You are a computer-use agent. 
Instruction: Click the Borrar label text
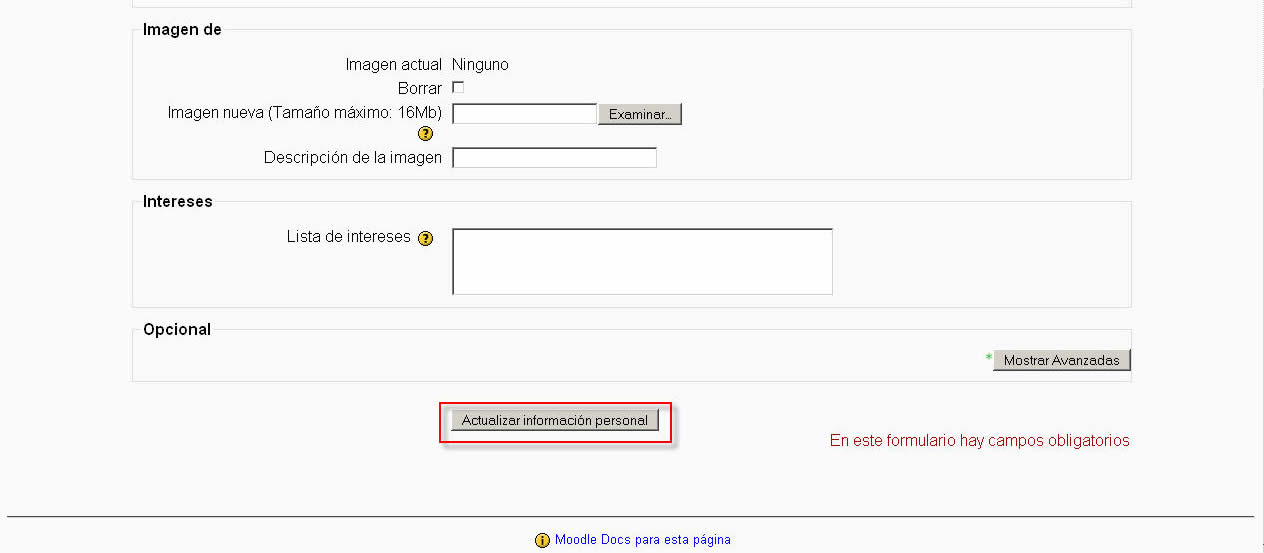[x=419, y=89]
